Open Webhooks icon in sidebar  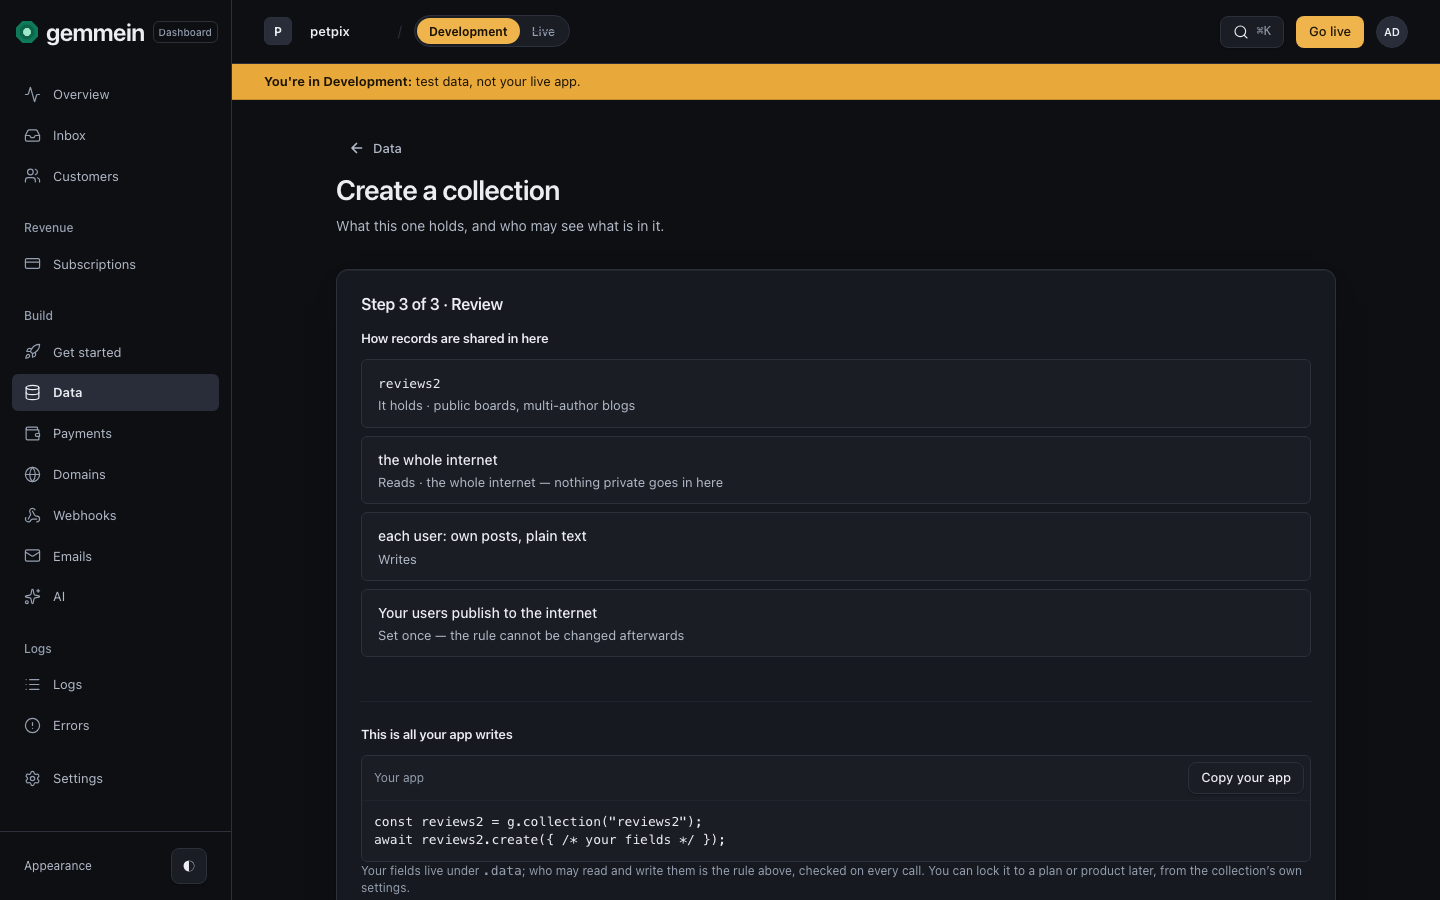(x=33, y=515)
